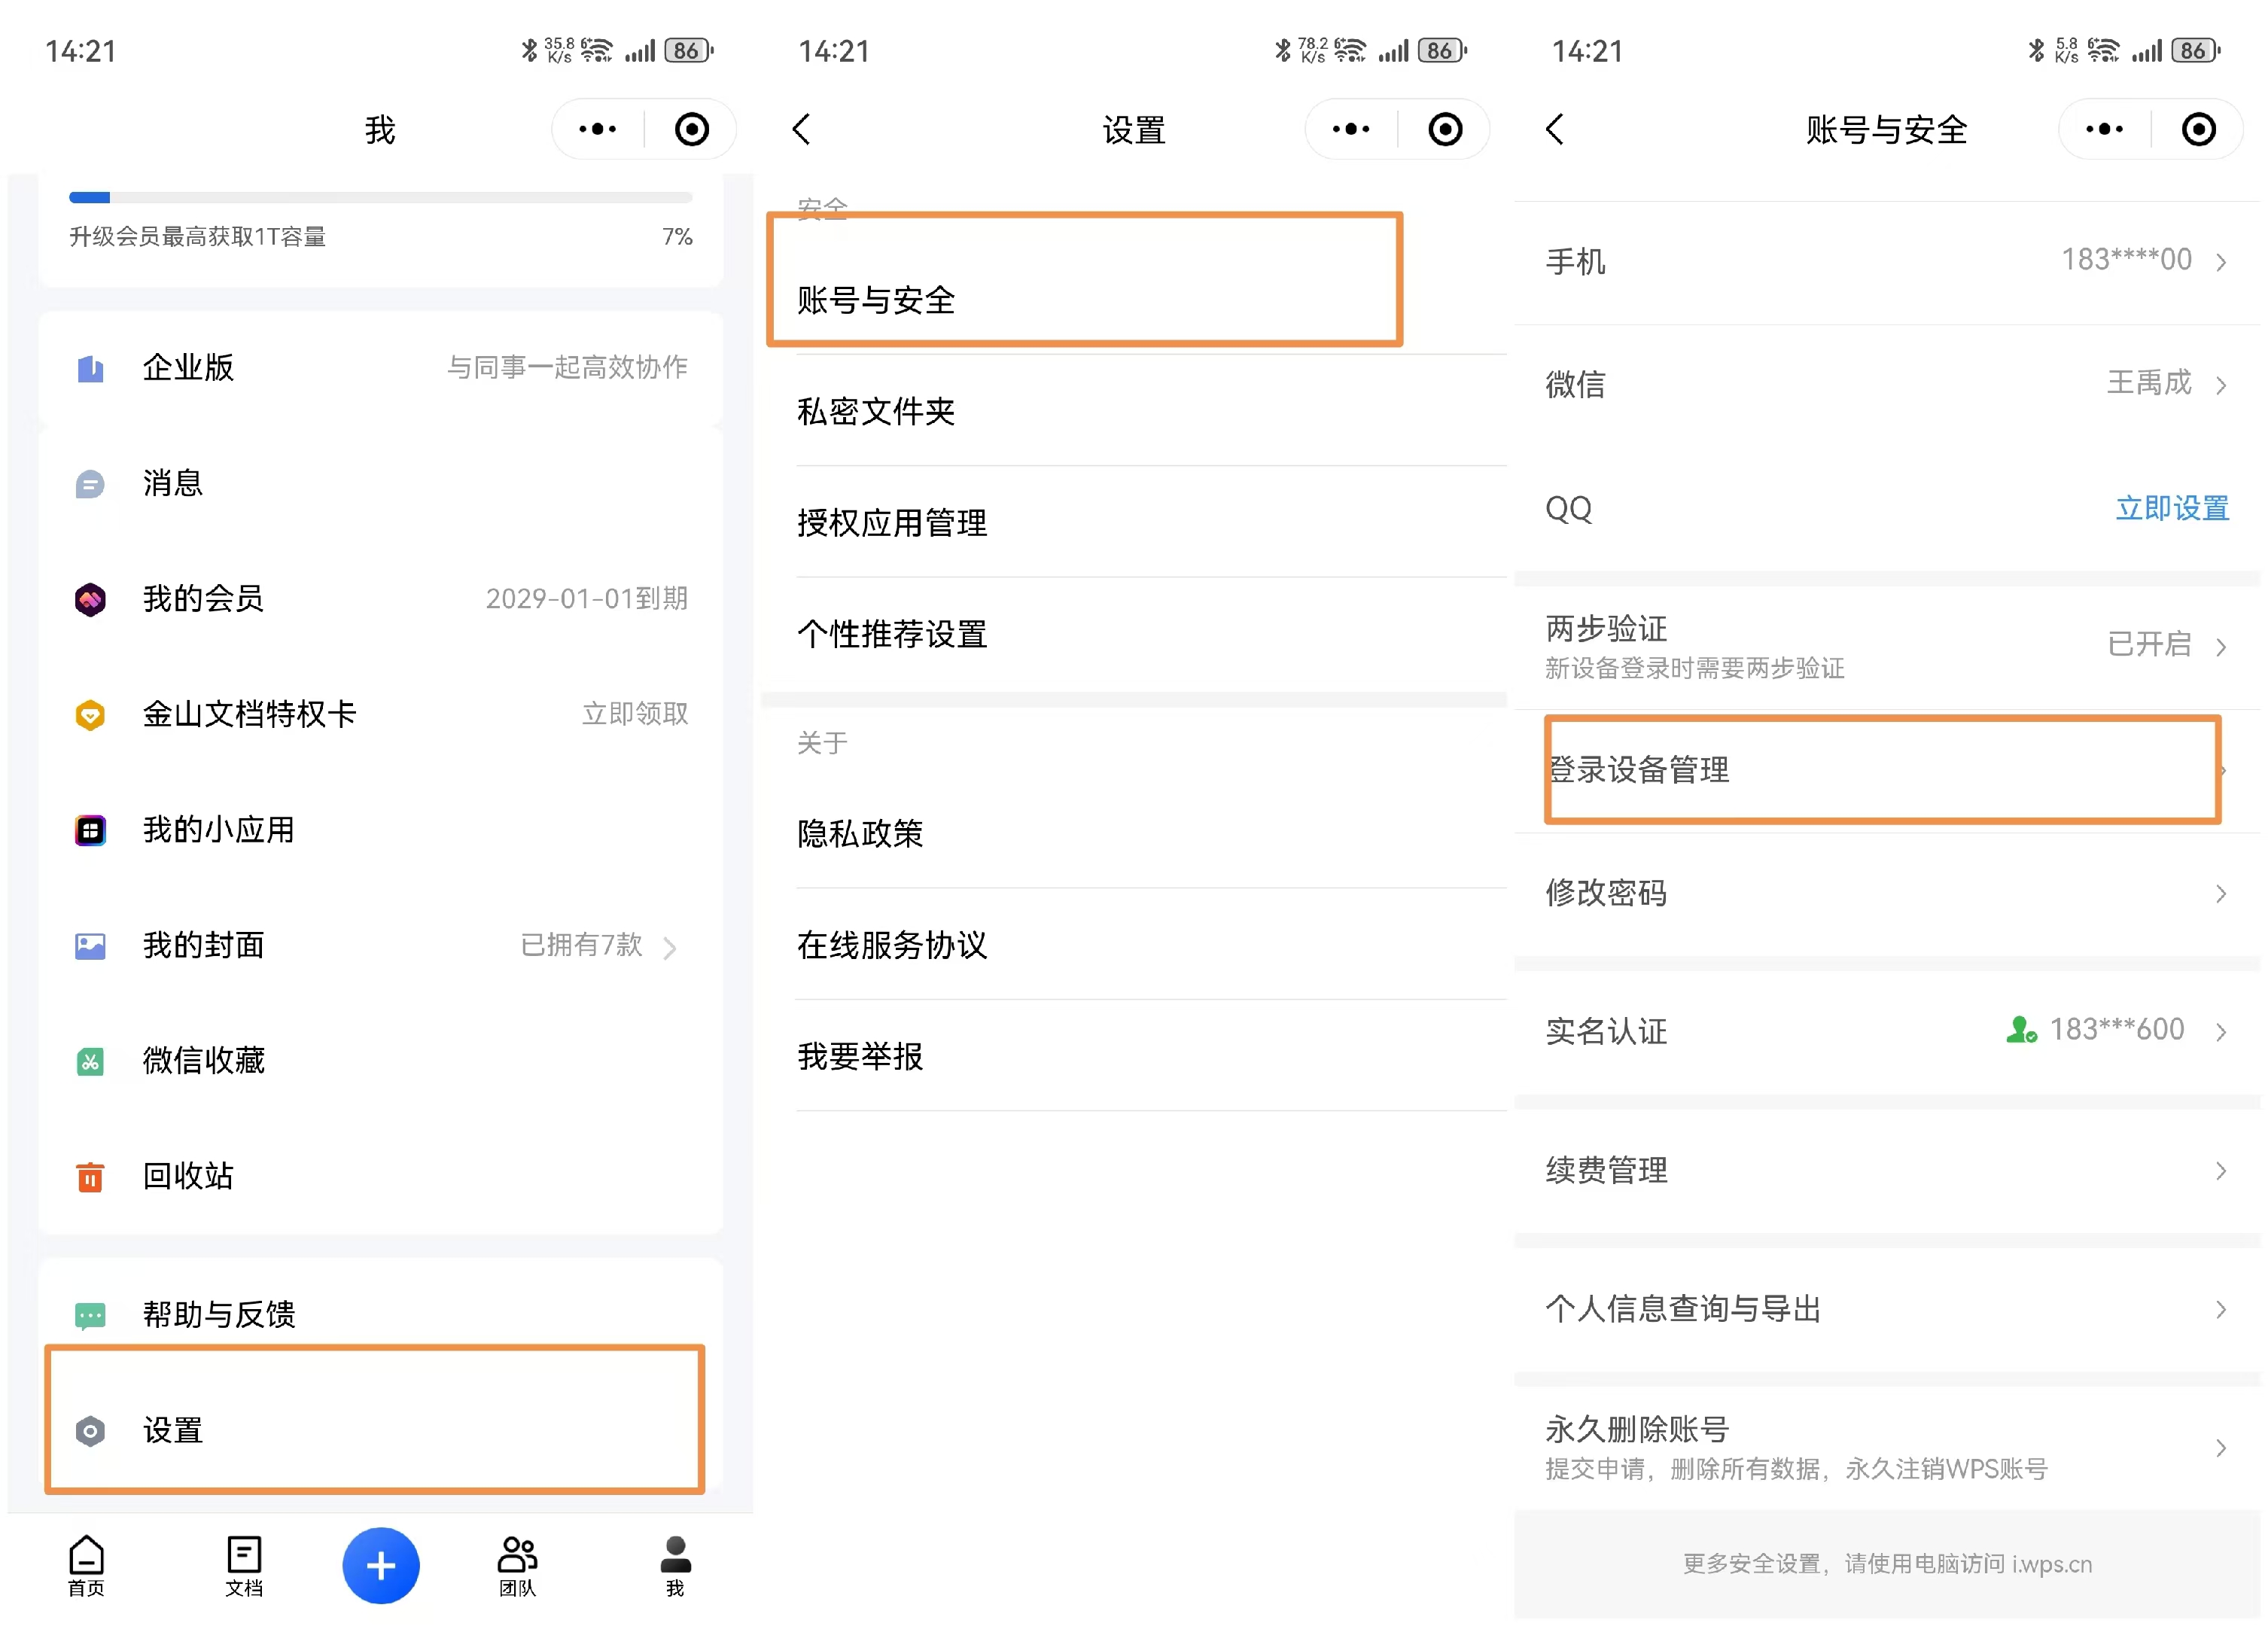Tap the 消息 message bubble icon
This screenshot has height=1626, width=2268.
90,485
